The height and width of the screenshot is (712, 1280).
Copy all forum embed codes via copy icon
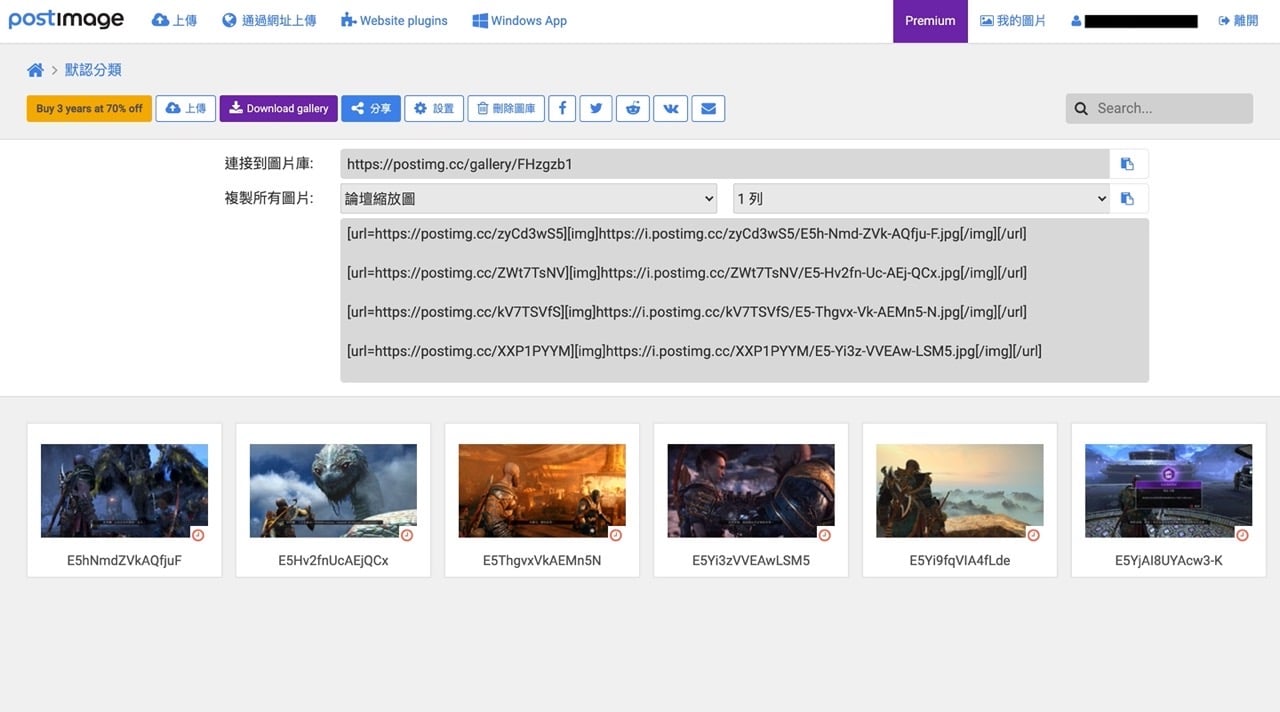click(1128, 198)
